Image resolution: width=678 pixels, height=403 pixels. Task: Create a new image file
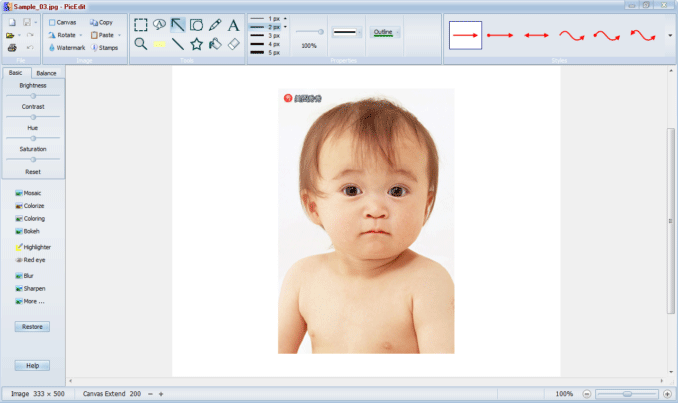coord(12,22)
